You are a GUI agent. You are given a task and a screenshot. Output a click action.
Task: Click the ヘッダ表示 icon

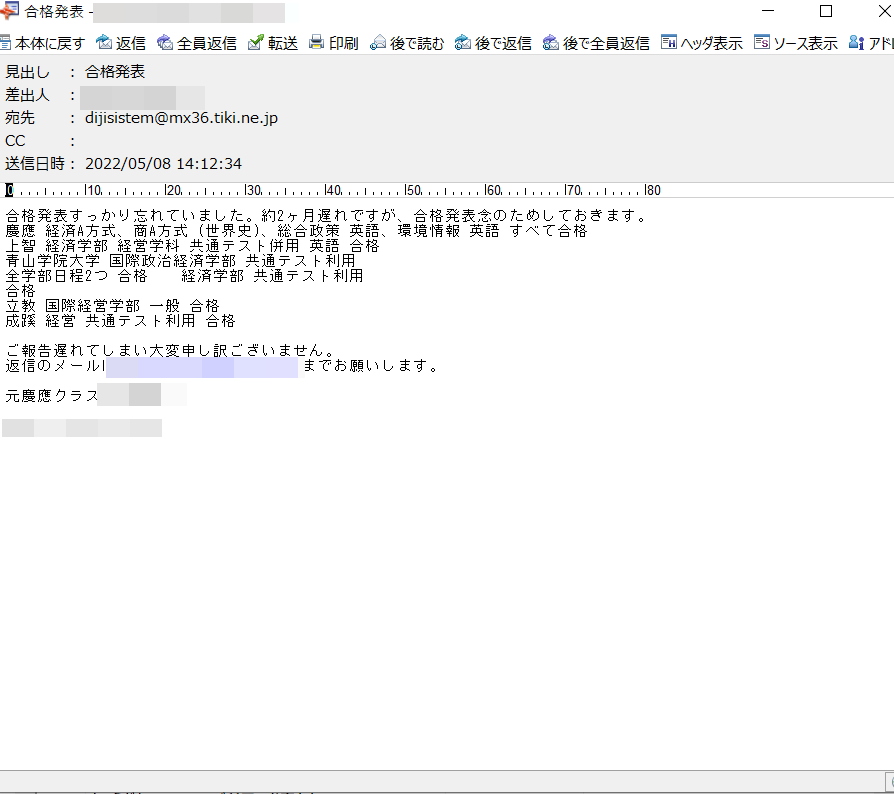pyautogui.click(x=669, y=42)
